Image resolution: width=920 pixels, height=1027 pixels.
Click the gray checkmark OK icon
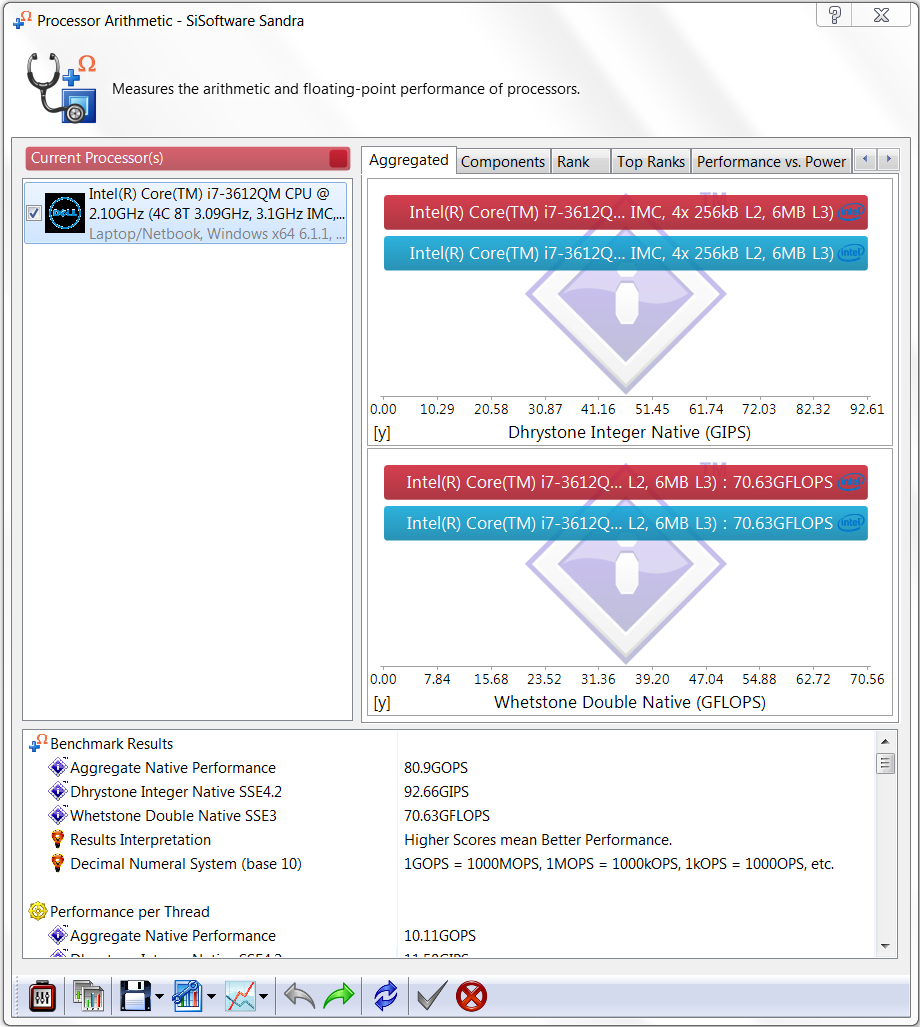(x=432, y=997)
